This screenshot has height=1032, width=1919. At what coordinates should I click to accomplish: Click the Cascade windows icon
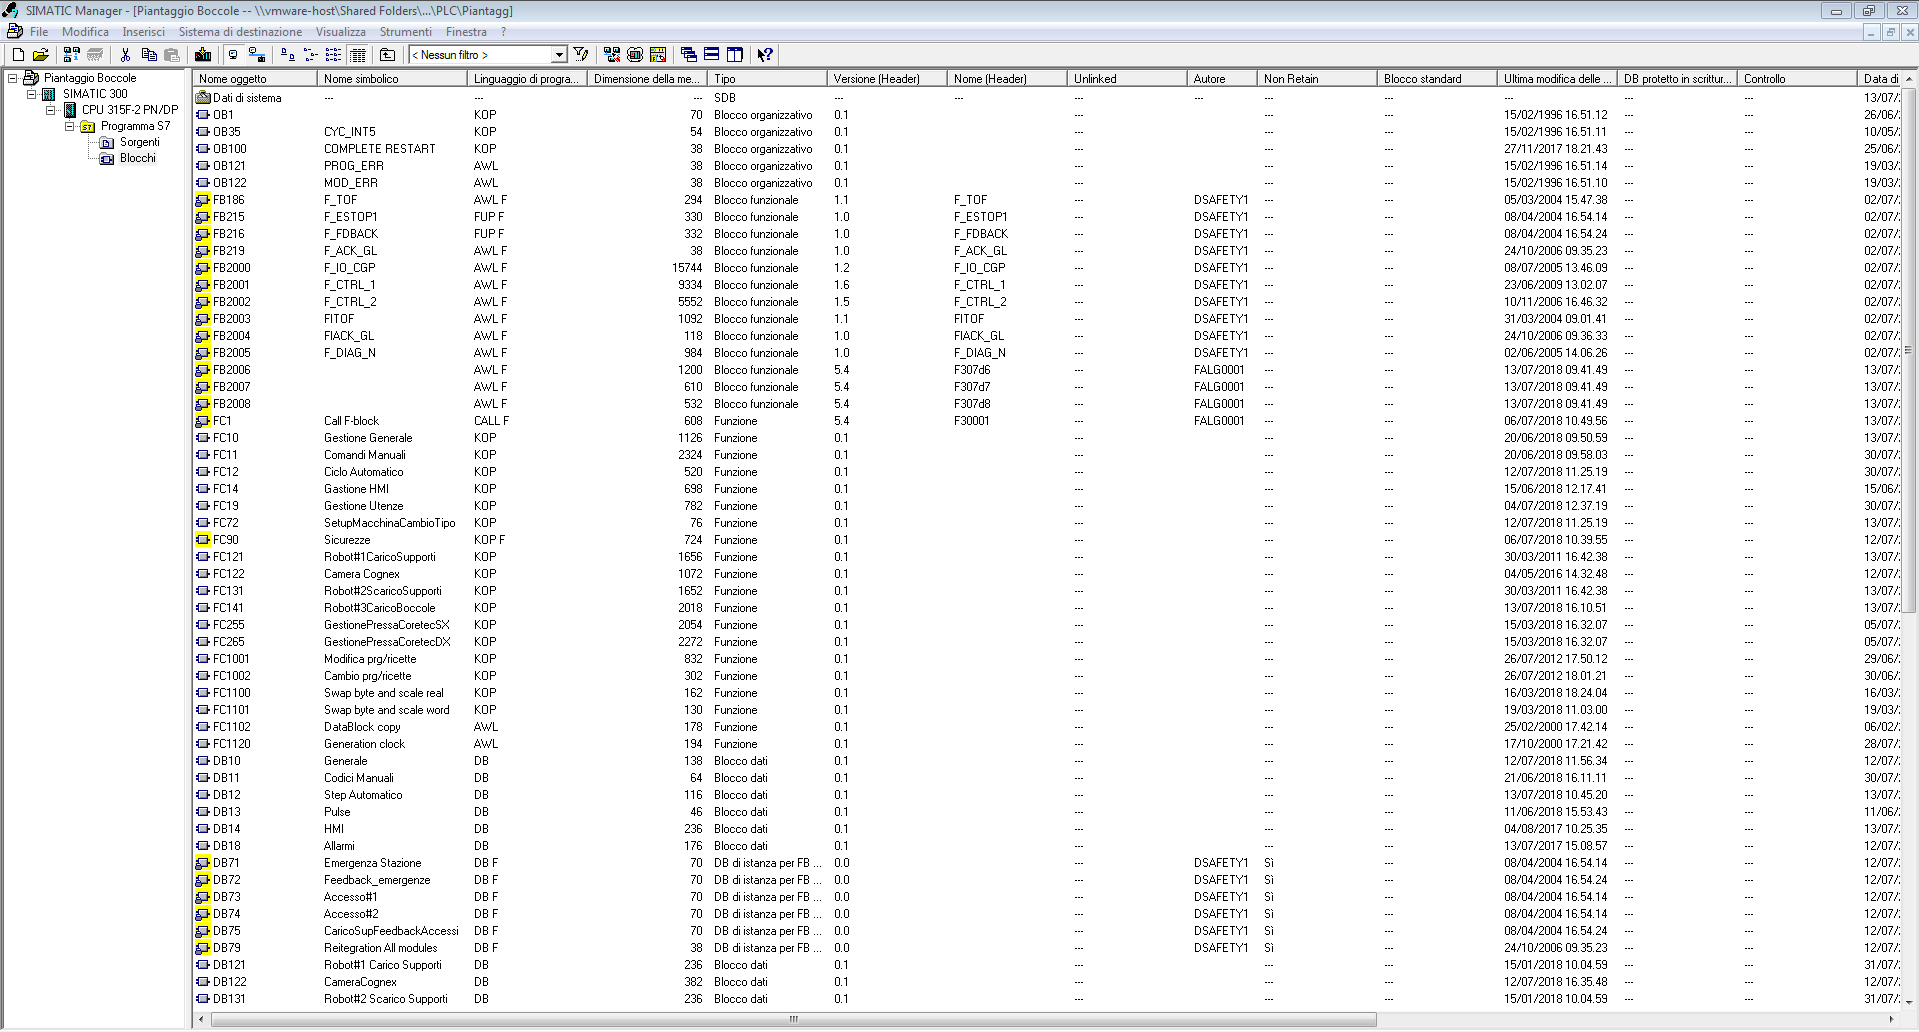pyautogui.click(x=689, y=55)
